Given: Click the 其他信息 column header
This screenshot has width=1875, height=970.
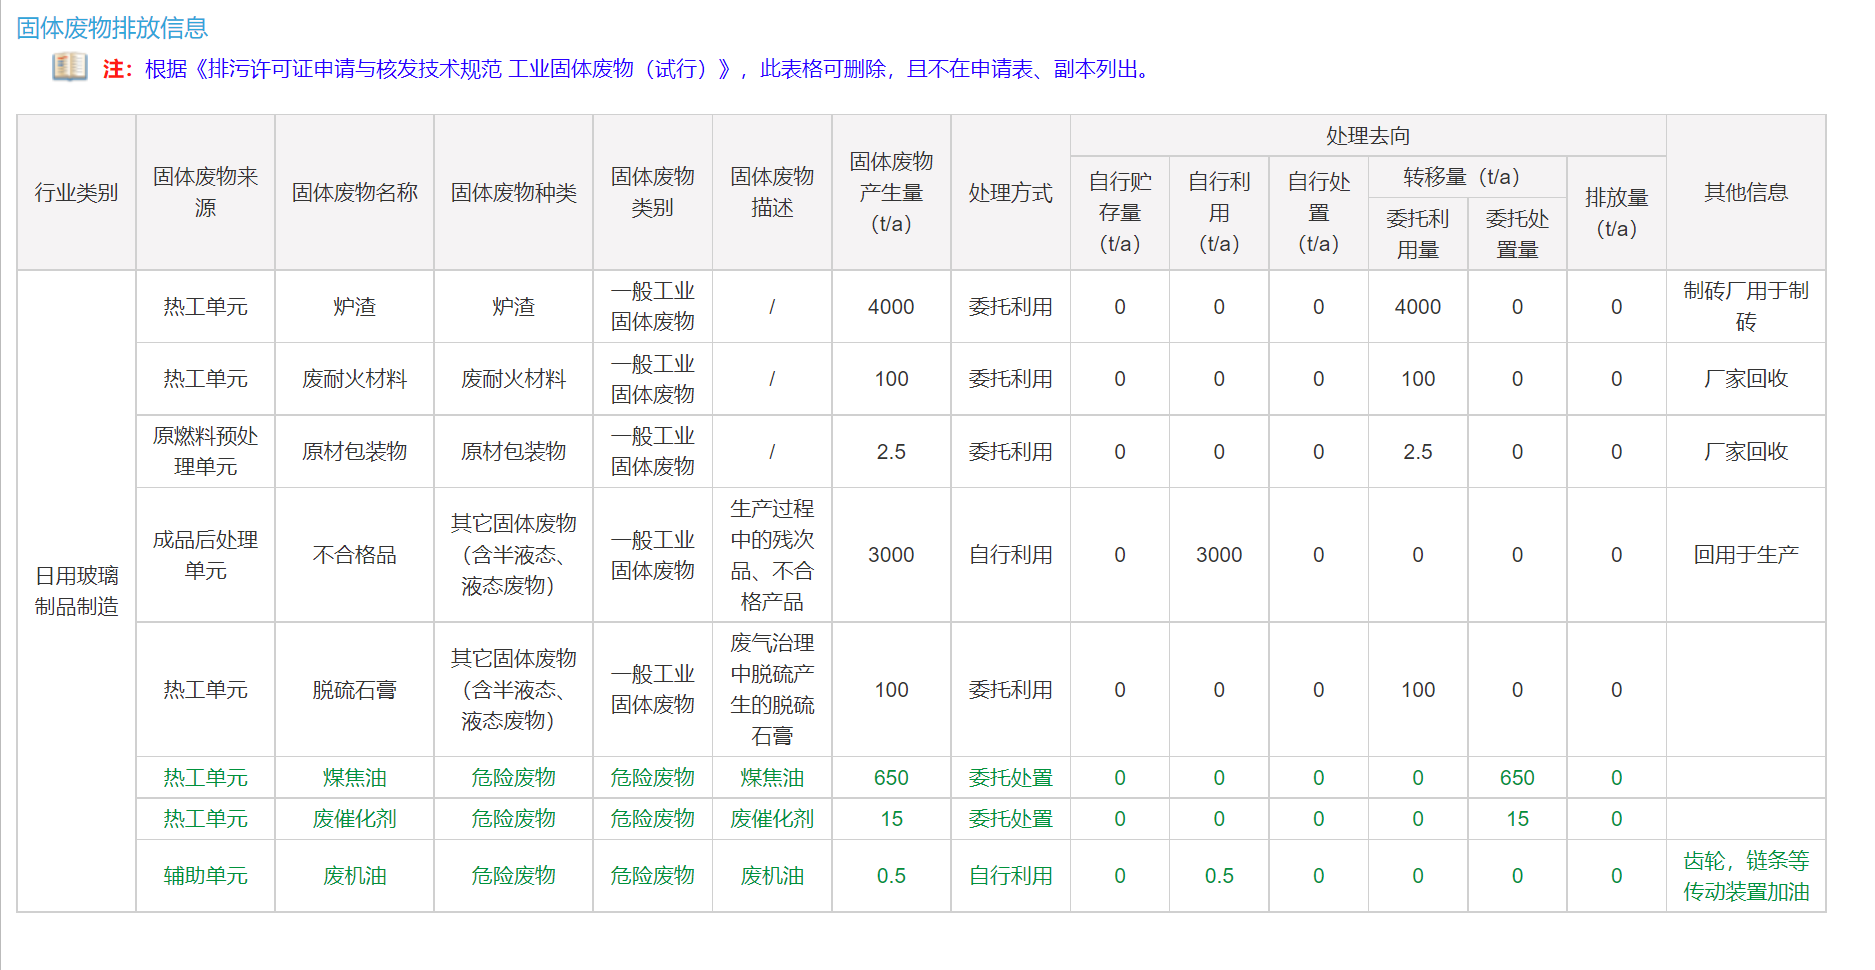Looking at the screenshot, I should (1745, 192).
